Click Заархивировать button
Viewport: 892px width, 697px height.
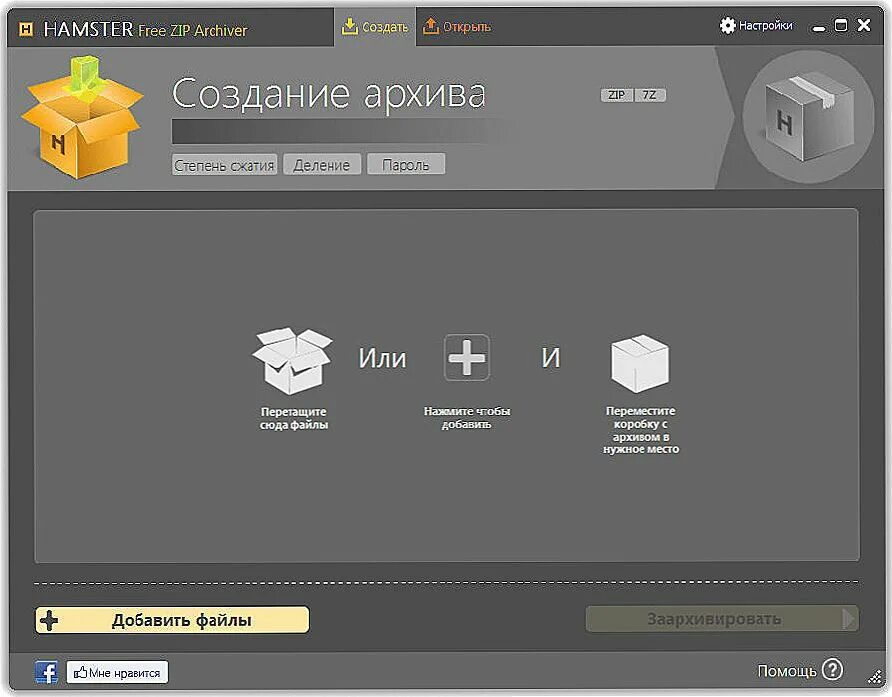[722, 619]
